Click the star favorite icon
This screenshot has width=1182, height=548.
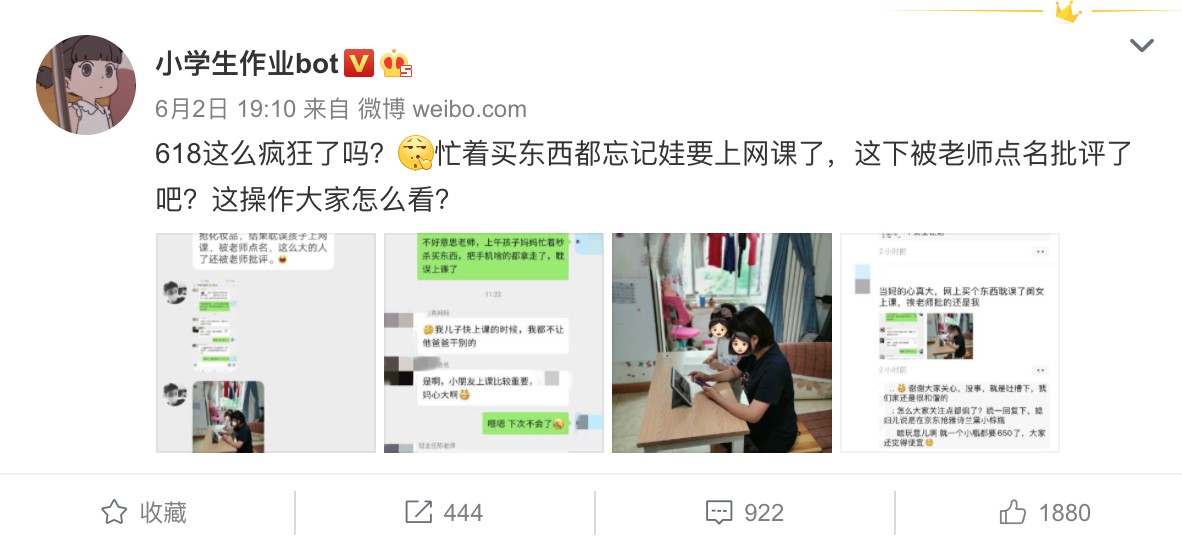tap(115, 513)
